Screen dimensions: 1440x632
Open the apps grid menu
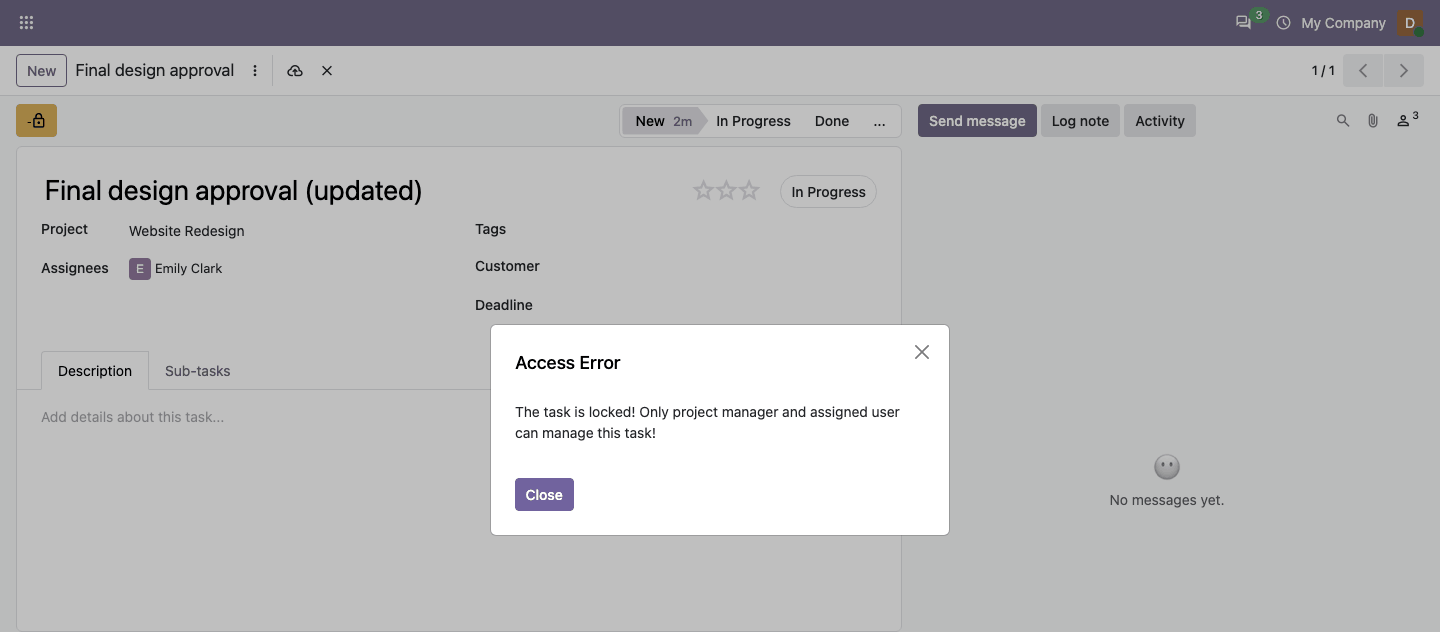point(27,23)
